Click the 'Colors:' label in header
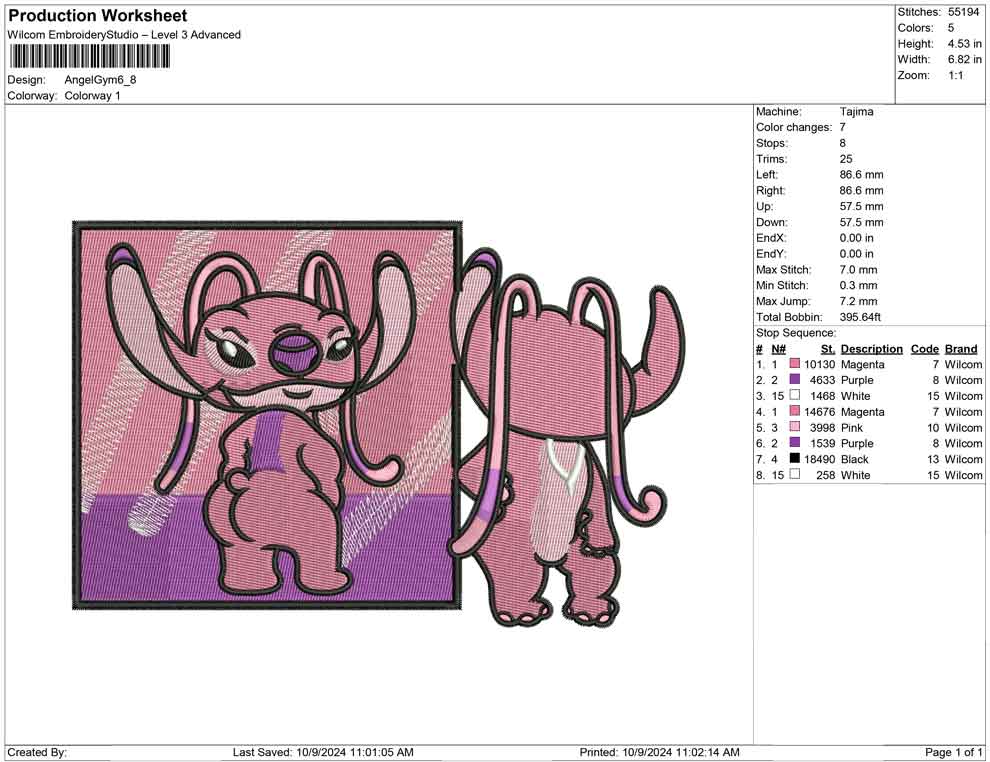Image resolution: width=990 pixels, height=762 pixels. coord(915,28)
